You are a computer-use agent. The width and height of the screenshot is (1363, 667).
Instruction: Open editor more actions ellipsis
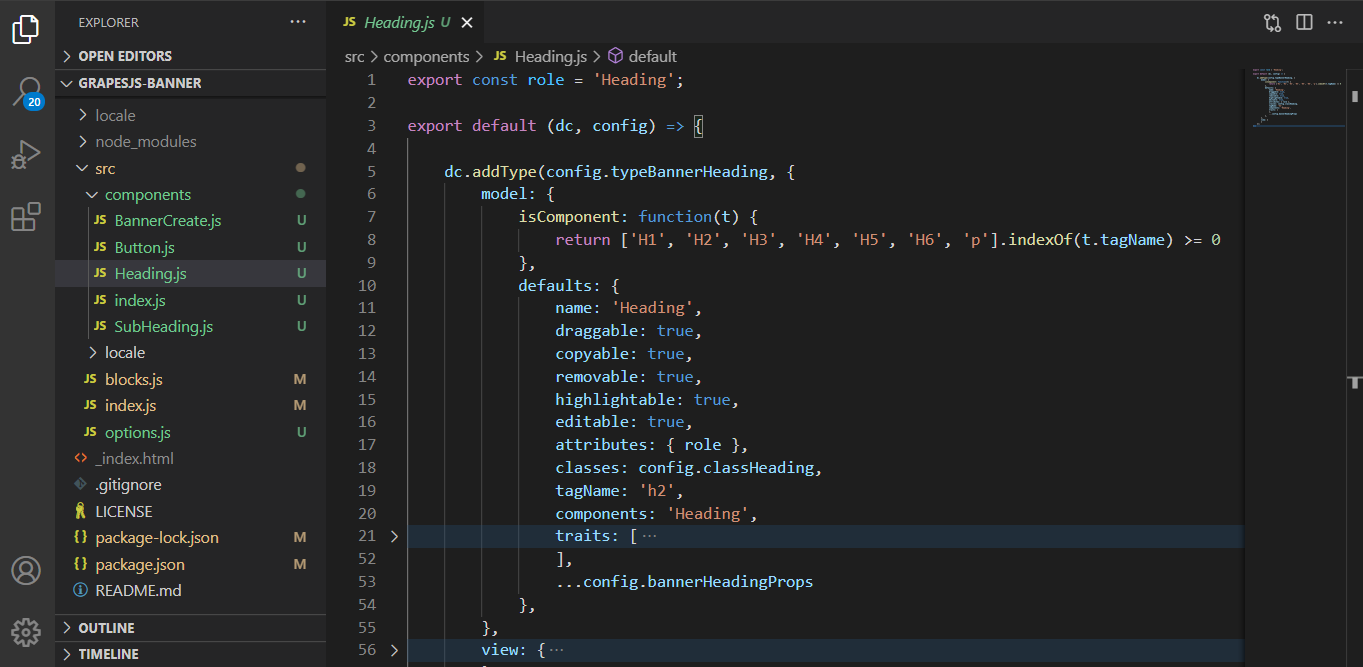coord(1335,22)
